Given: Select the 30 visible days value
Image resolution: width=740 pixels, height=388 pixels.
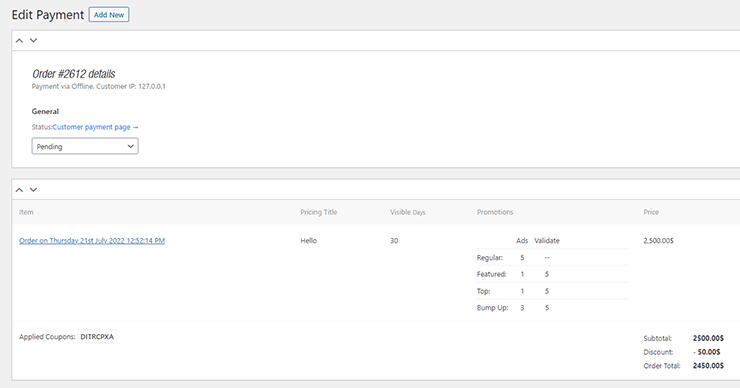Looking at the screenshot, I should (x=394, y=241).
